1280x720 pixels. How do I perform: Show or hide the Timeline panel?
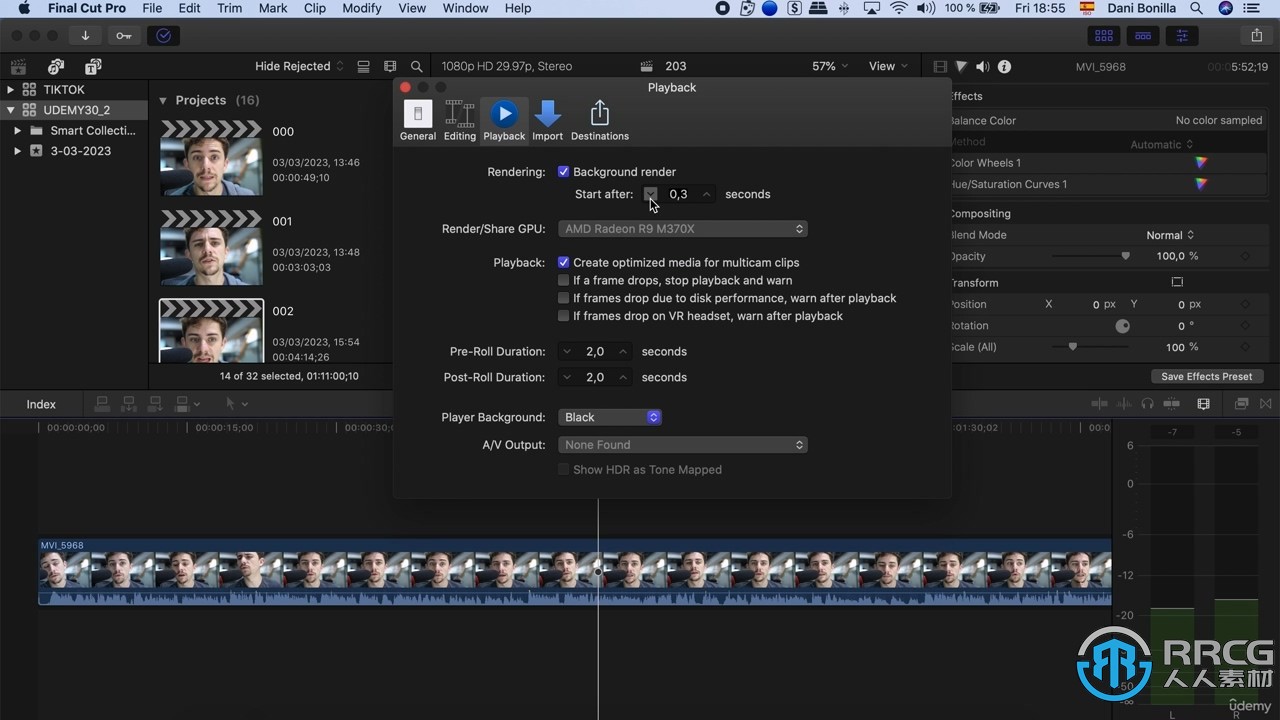coord(1143,36)
